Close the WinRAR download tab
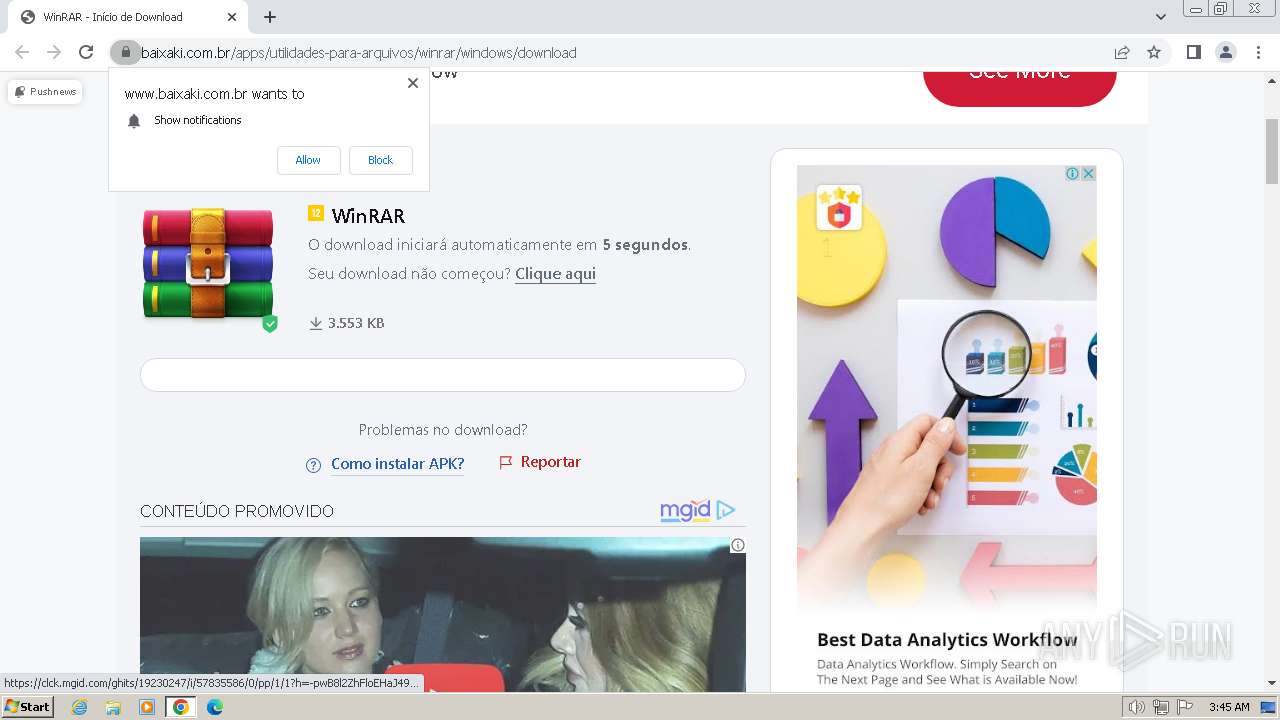1280x720 pixels. point(231,17)
